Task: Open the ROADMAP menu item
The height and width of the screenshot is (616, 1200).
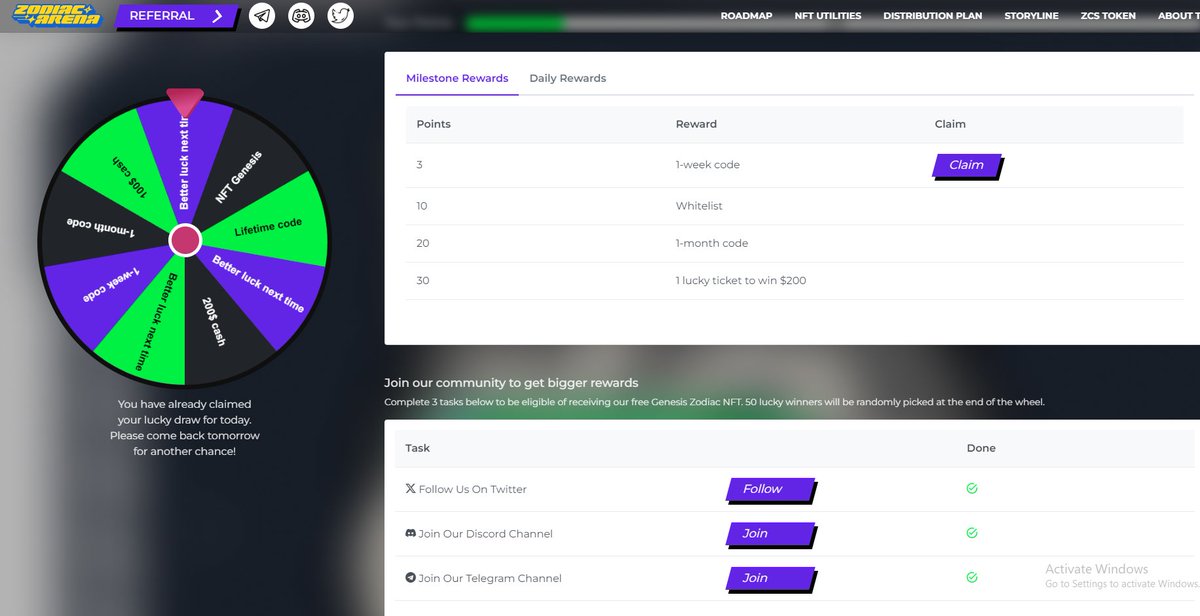Action: 746,15
